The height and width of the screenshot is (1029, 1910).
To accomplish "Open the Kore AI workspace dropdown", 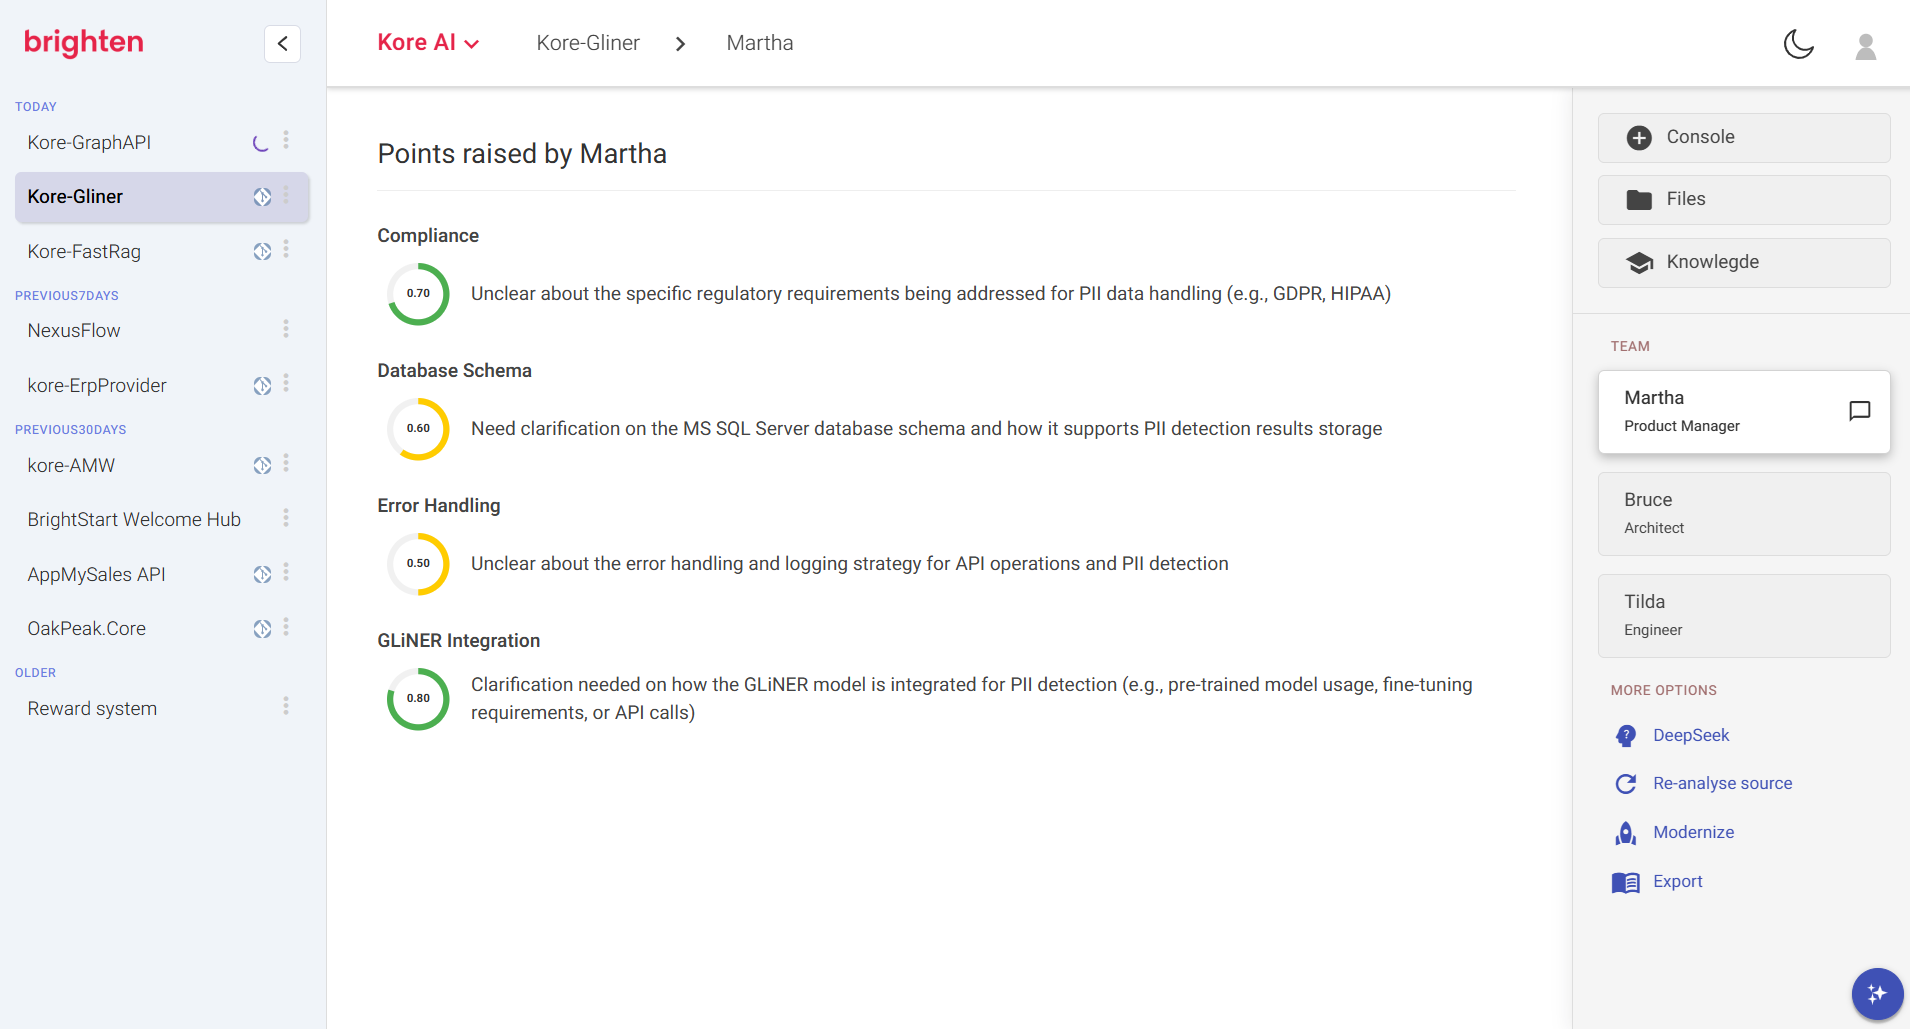I will [428, 43].
